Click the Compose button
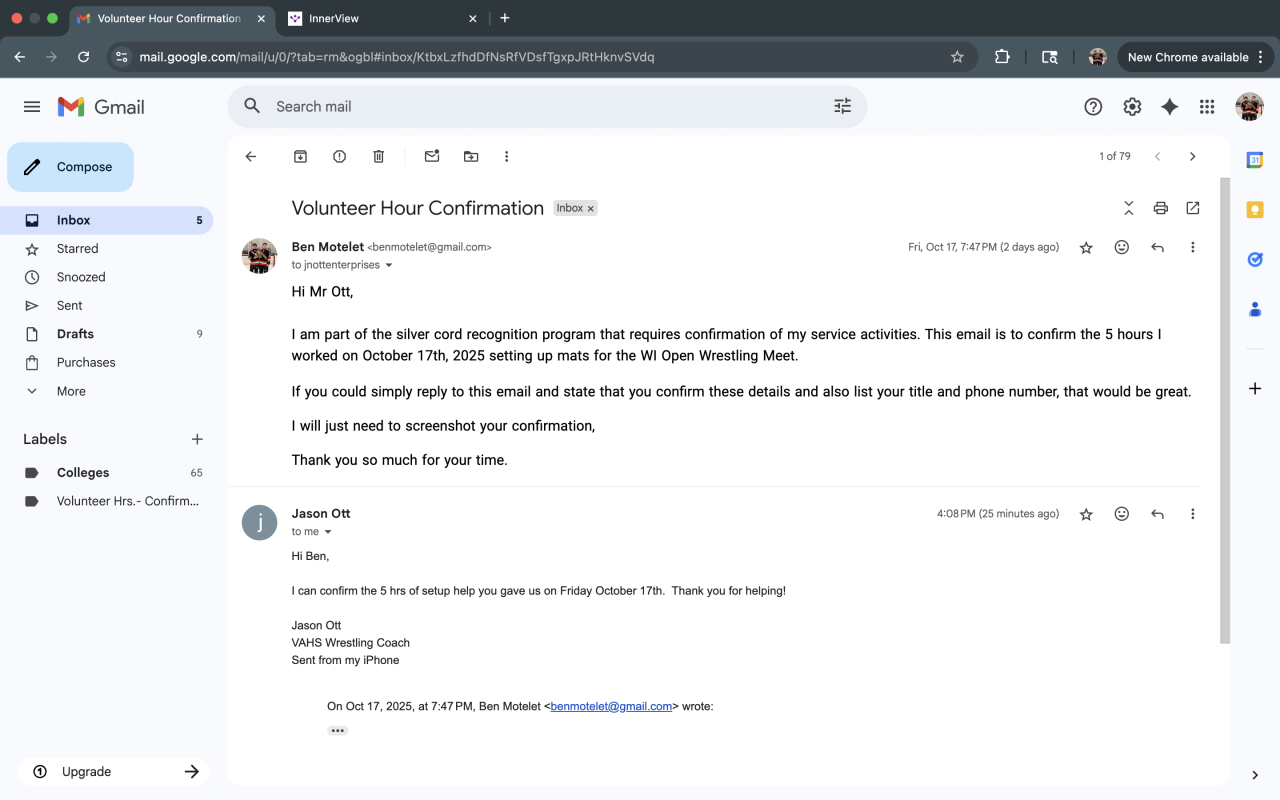This screenshot has width=1280, height=800. [x=70, y=167]
